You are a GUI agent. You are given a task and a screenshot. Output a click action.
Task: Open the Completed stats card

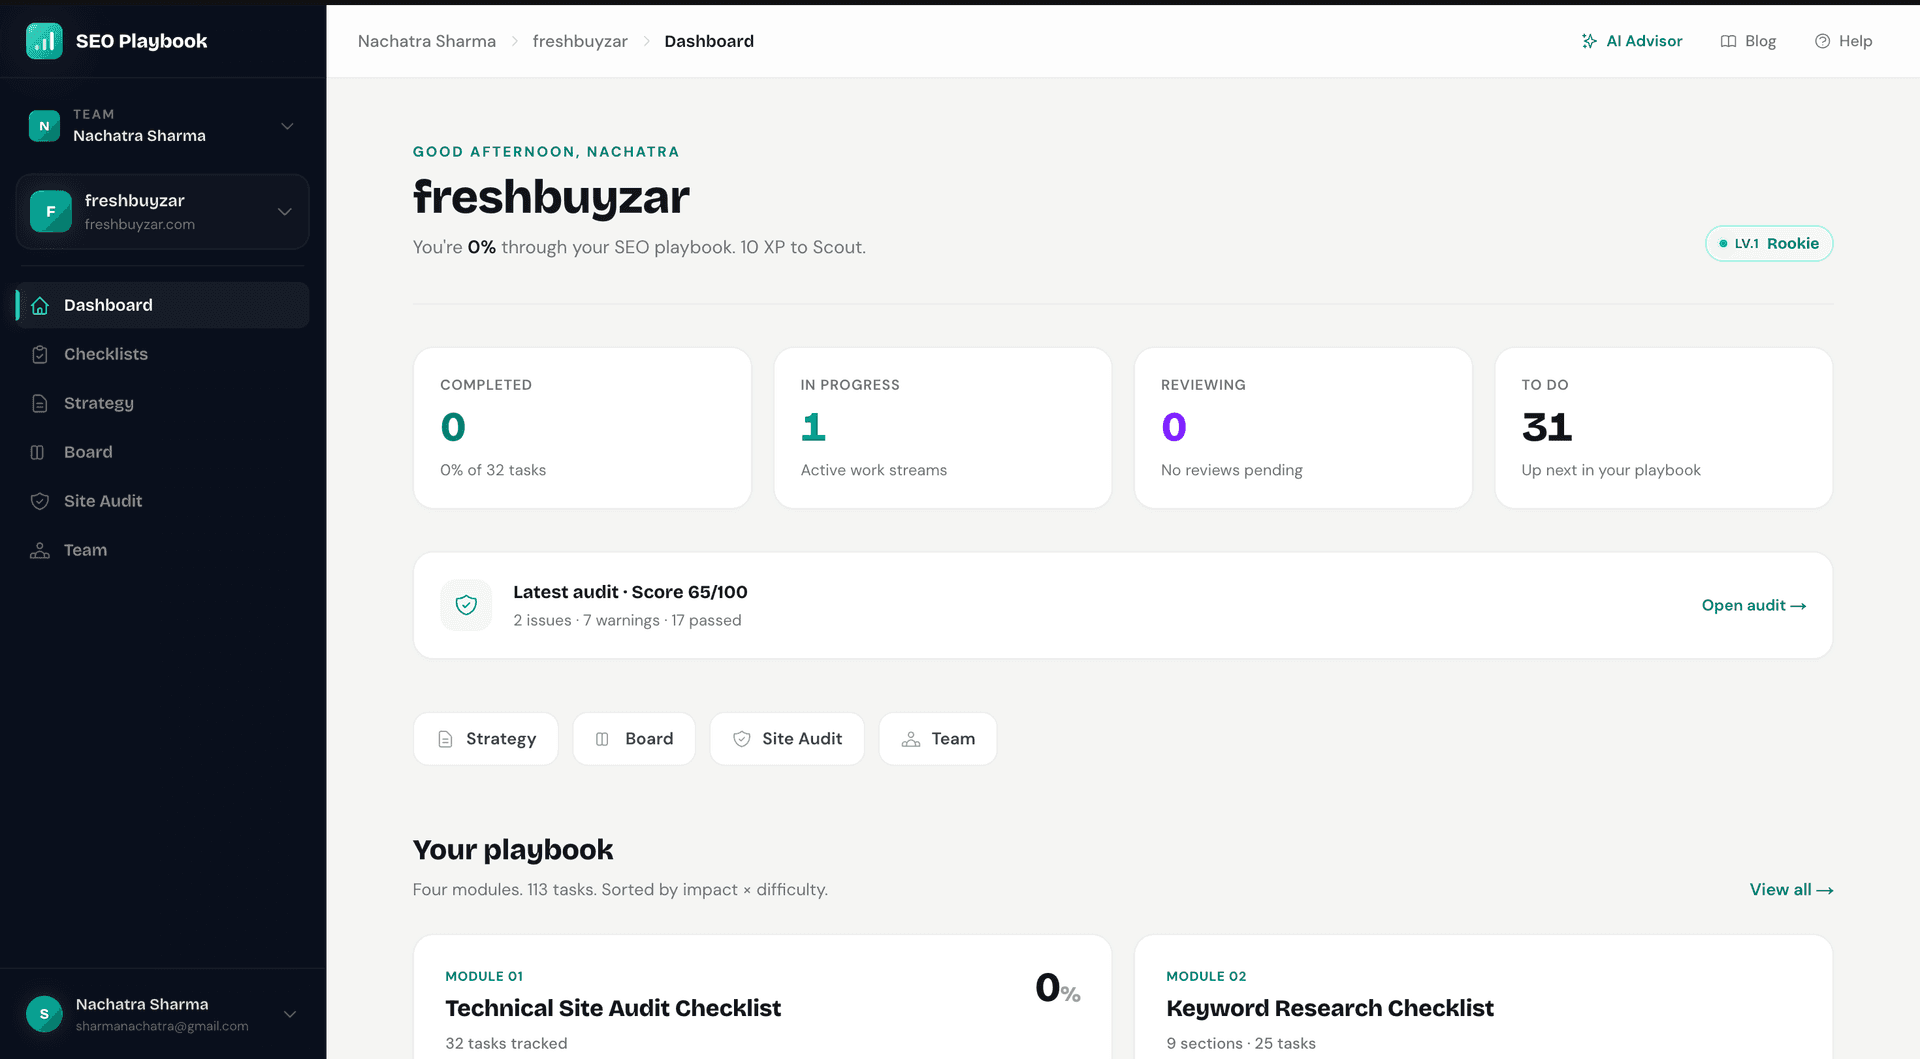coord(582,428)
